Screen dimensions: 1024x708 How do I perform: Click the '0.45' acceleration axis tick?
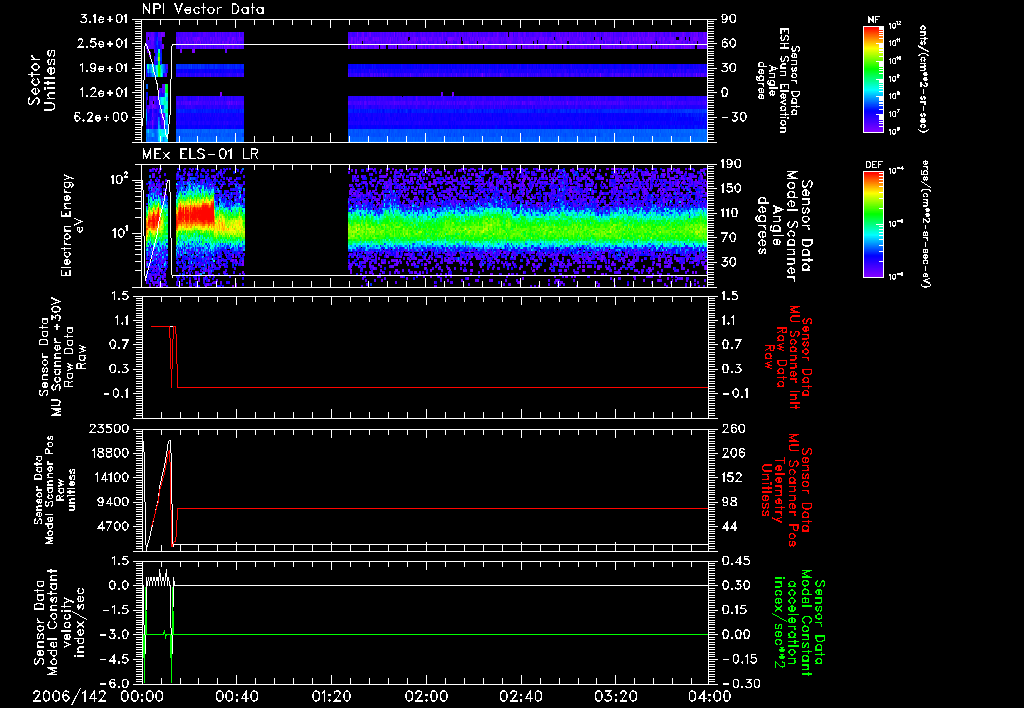735,560
